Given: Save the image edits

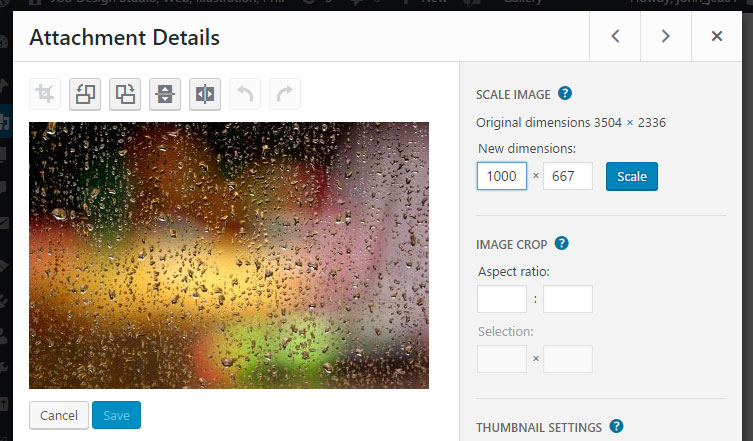Looking at the screenshot, I should 116,415.
